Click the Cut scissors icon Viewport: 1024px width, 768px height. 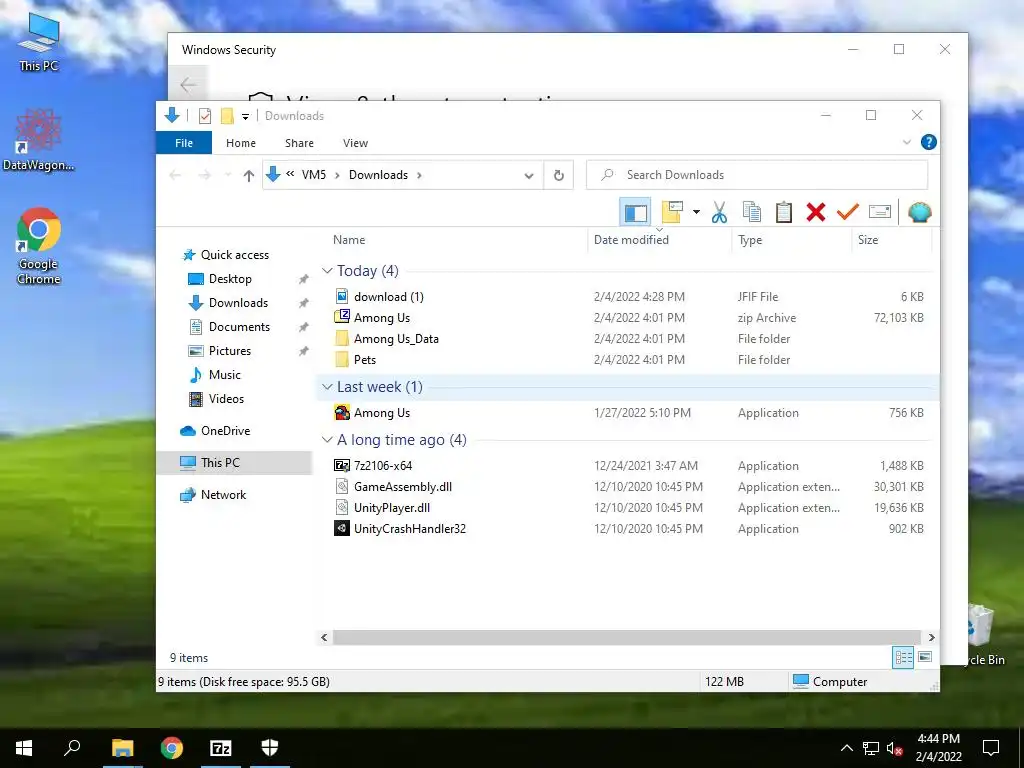[719, 212]
